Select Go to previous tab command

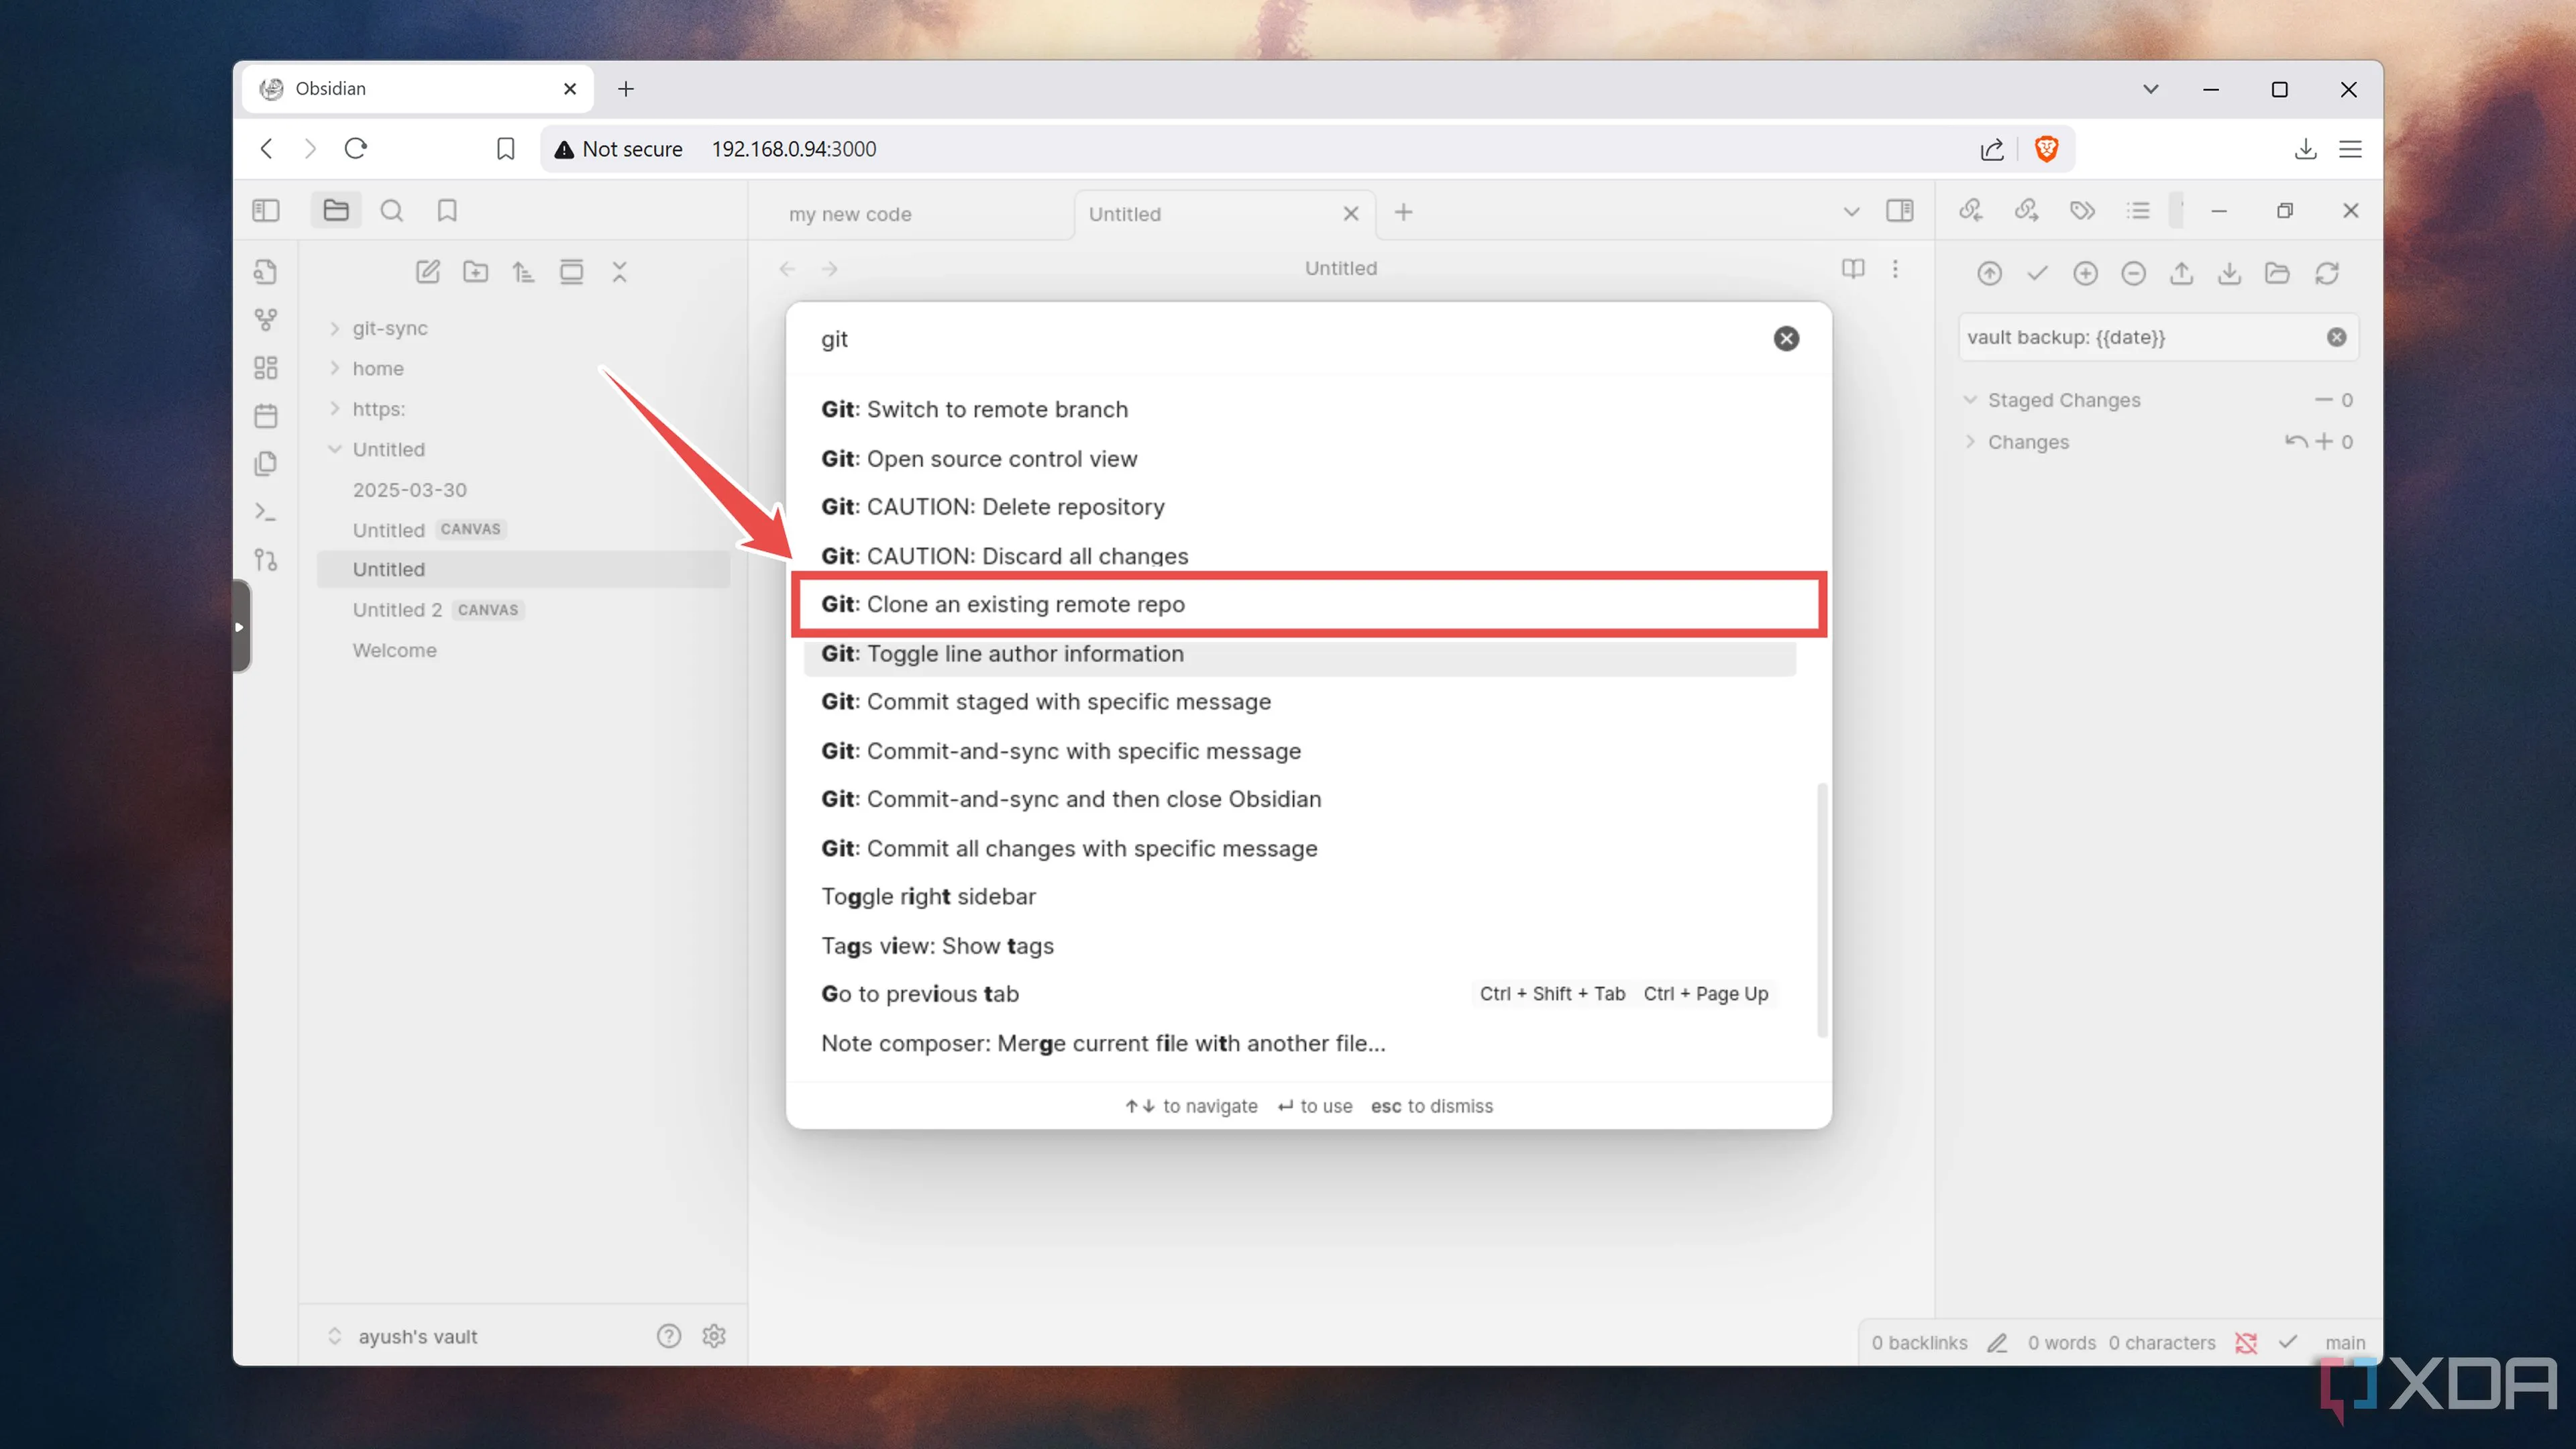click(x=1300, y=994)
